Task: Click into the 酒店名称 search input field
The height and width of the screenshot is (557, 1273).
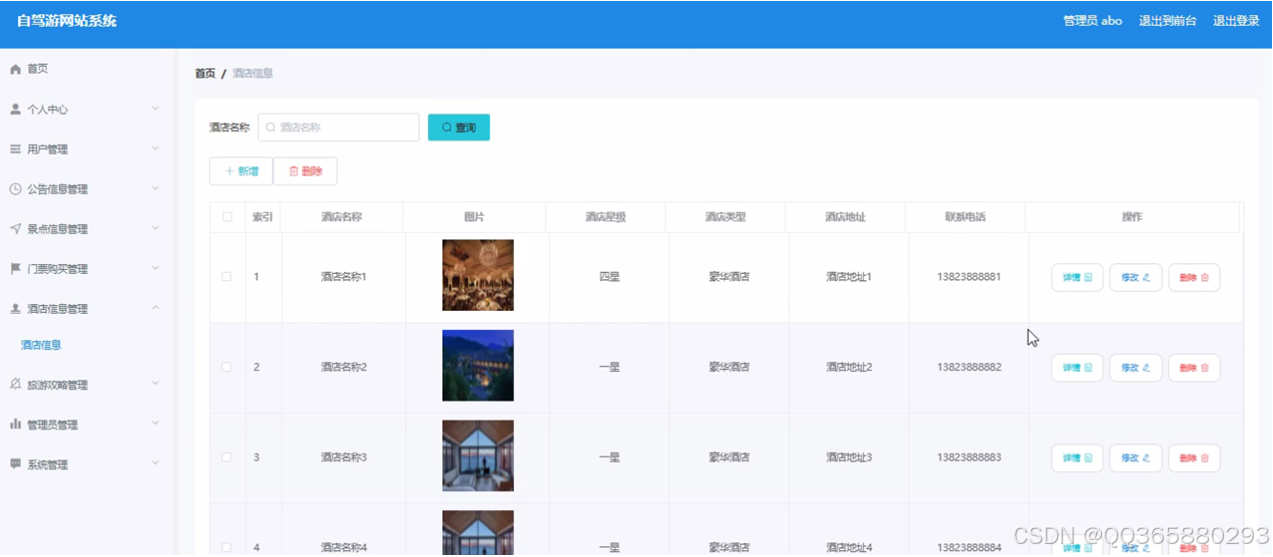Action: (x=339, y=128)
